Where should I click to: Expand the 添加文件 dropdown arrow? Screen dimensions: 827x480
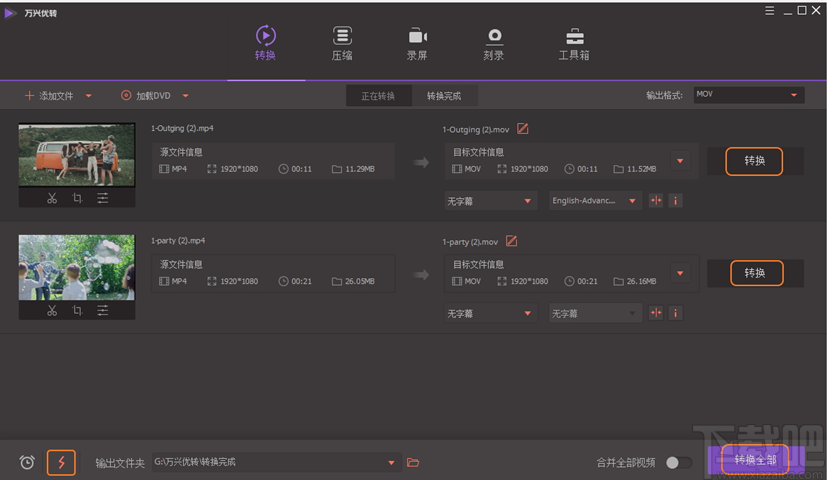(89, 96)
